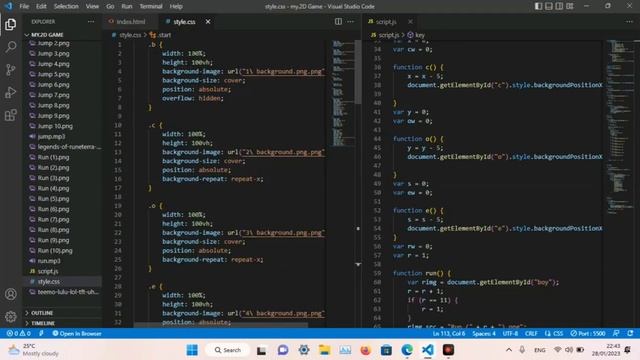Click style.css vertical scrollbar thumb
The image size is (640, 360).
[x=358, y=71]
